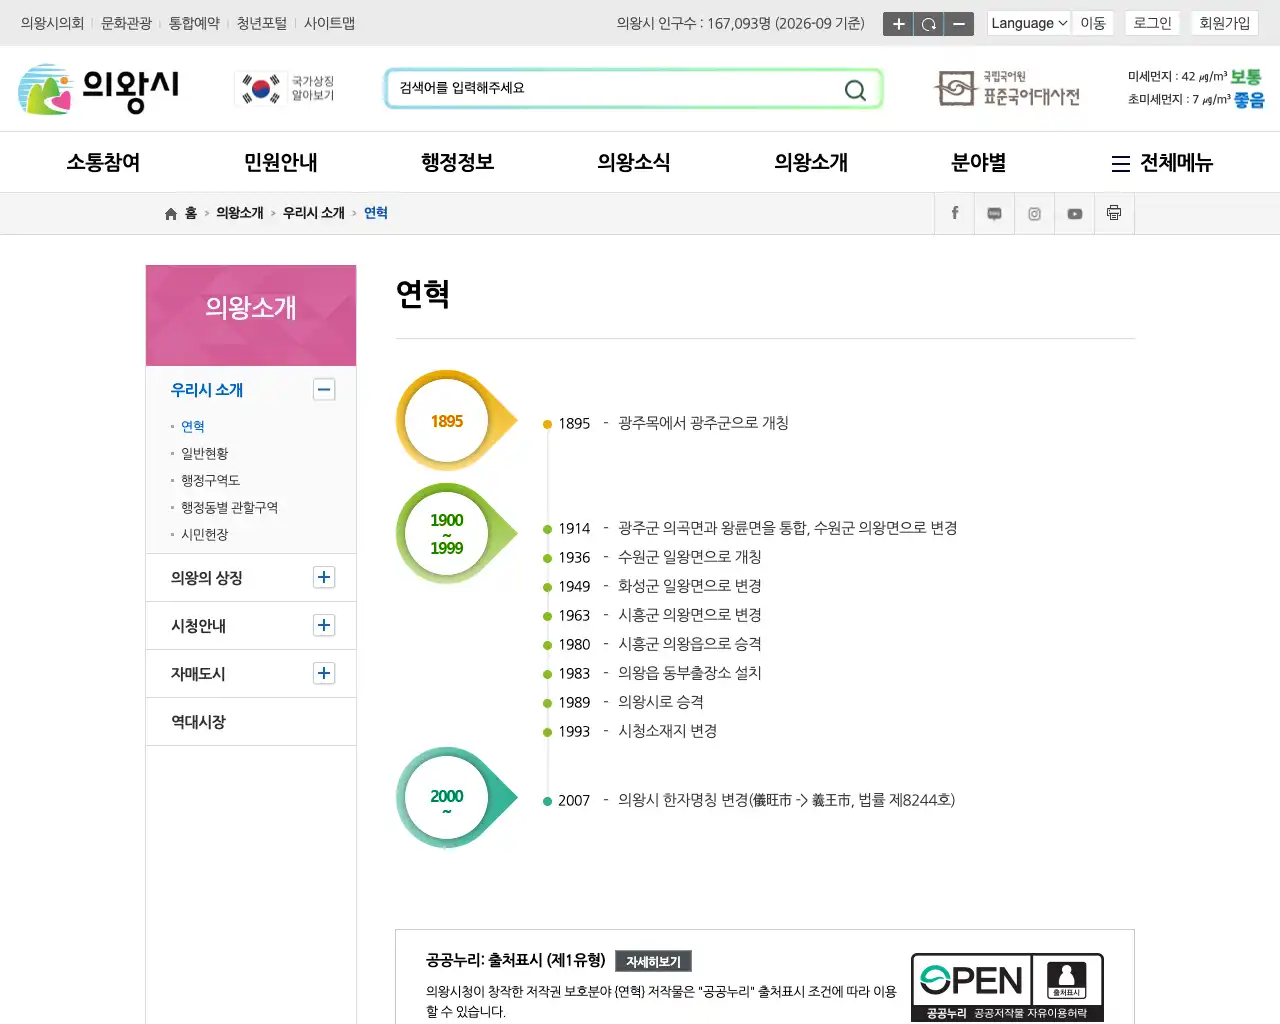
Task: Click 의왕소개 in the breadcrumb
Action: coord(240,213)
